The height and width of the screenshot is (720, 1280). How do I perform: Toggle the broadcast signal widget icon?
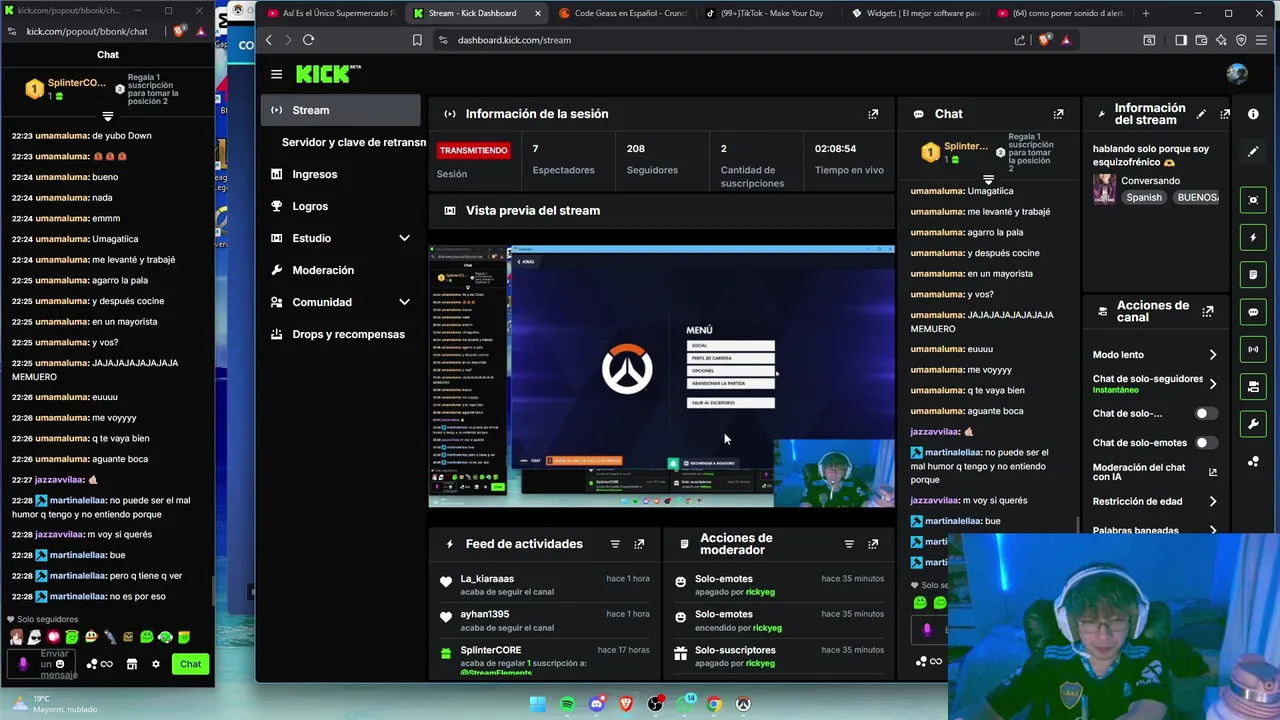(x=1253, y=349)
